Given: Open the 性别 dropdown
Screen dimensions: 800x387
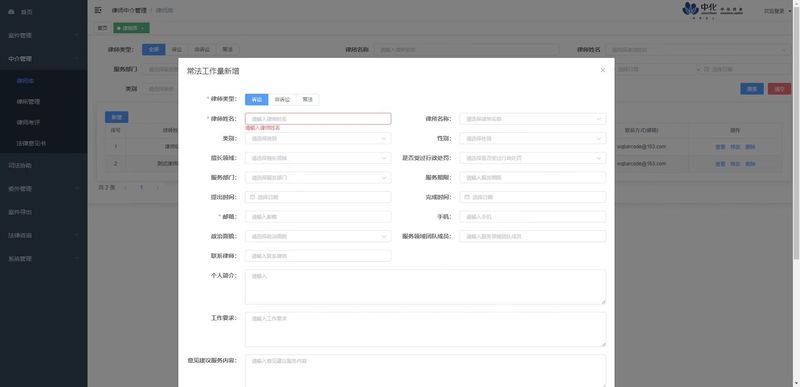Looking at the screenshot, I should pyautogui.click(x=533, y=138).
